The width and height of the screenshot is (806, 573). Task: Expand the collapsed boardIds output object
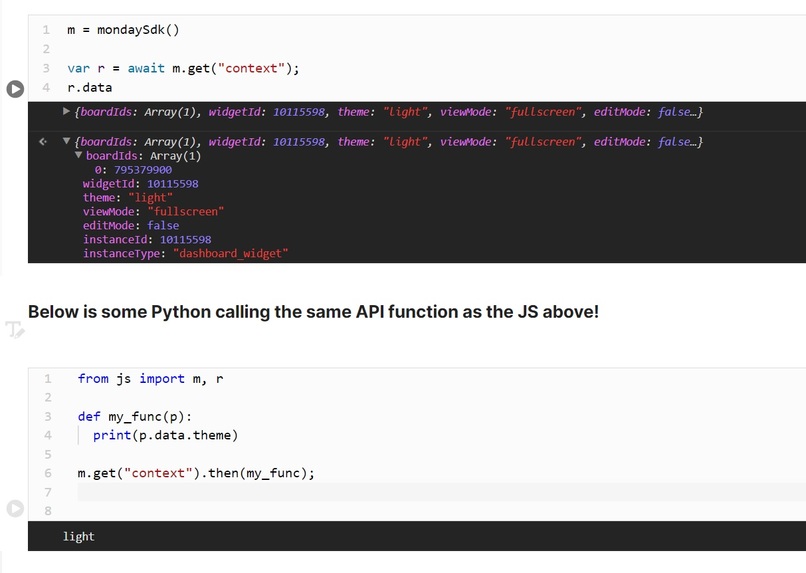[66, 111]
